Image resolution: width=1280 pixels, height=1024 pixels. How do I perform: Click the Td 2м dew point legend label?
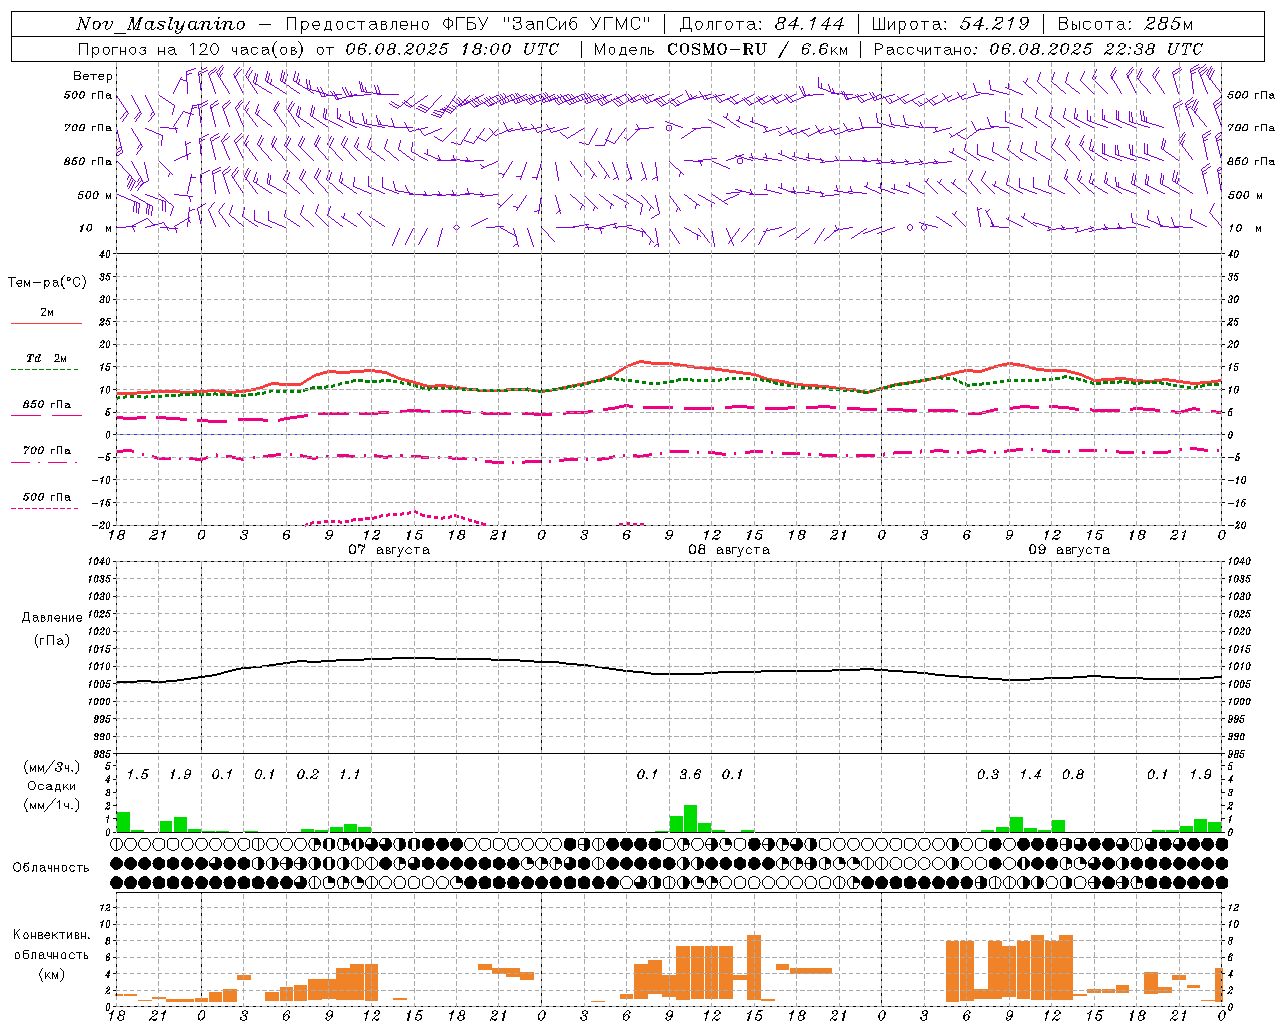[47, 358]
